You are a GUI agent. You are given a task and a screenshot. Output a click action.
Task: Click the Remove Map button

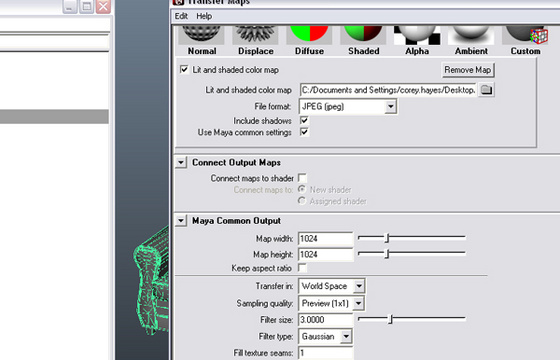pyautogui.click(x=468, y=70)
